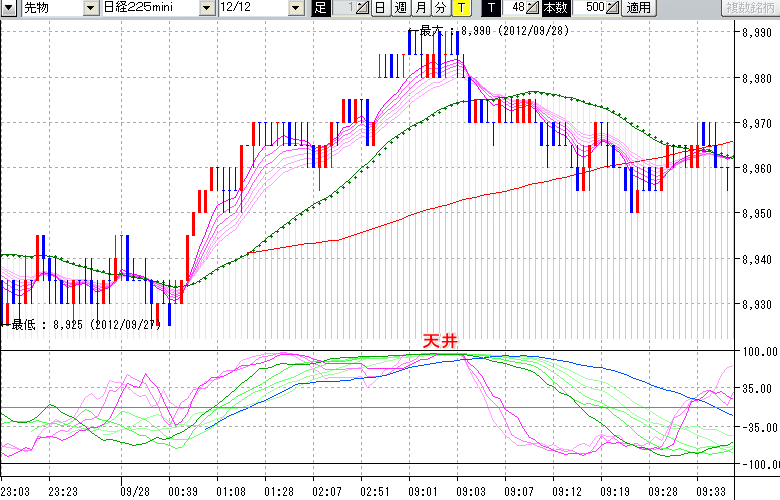
Task: Expand the 12/12 contract month dropdown
Action: point(295,8)
